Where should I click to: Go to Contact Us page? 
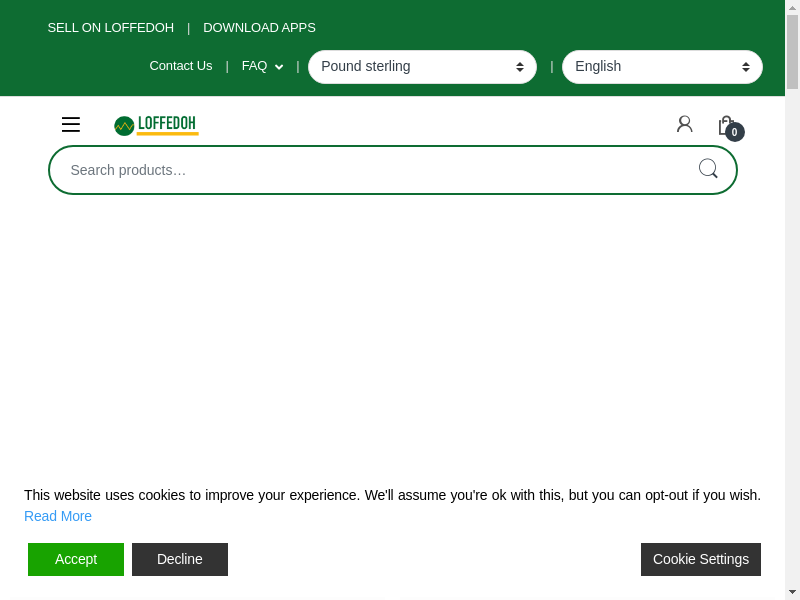181,66
